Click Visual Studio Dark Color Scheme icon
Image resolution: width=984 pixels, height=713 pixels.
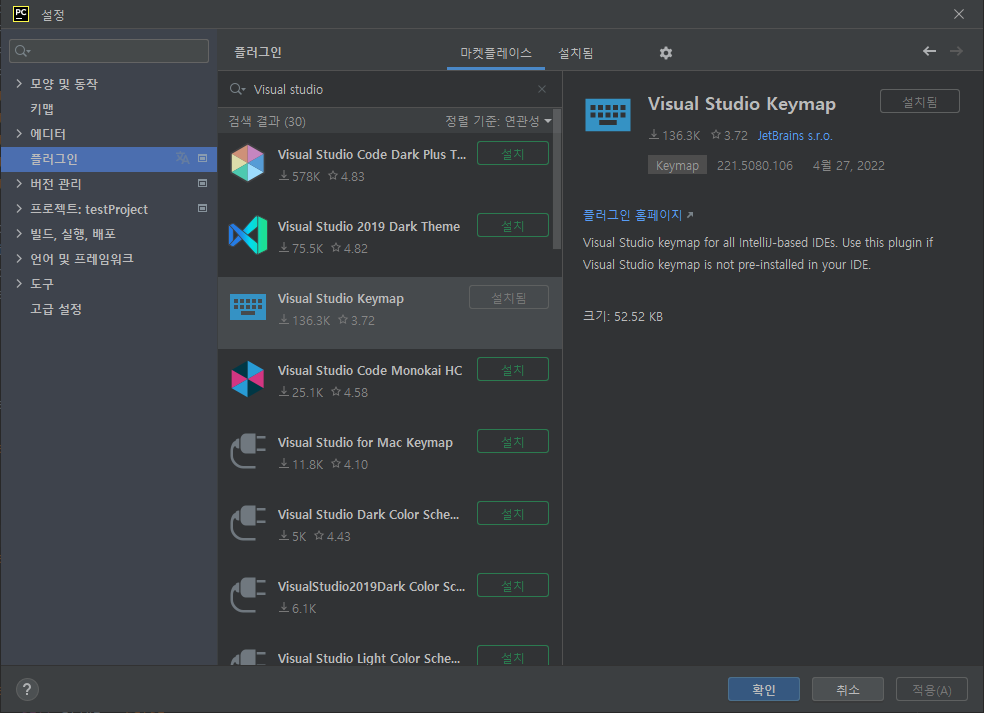[x=248, y=523]
